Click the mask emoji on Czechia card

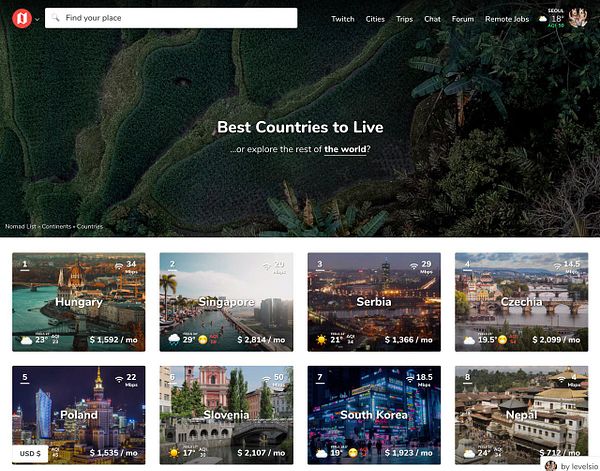coord(502,339)
